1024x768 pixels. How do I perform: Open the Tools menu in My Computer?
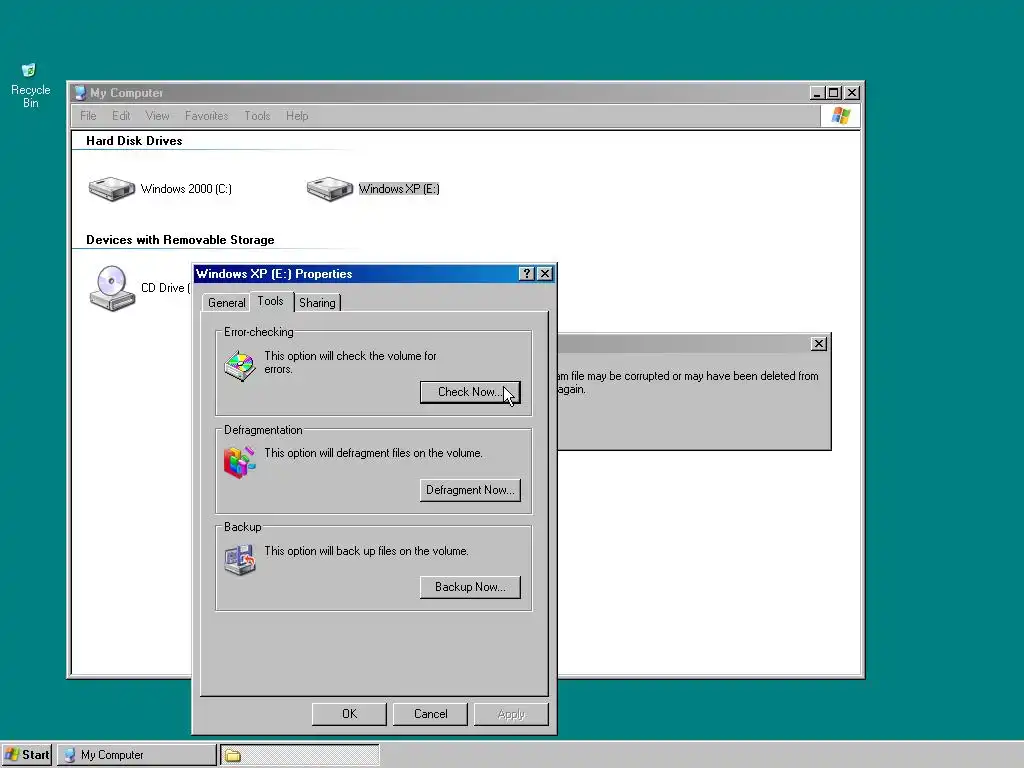(x=257, y=116)
